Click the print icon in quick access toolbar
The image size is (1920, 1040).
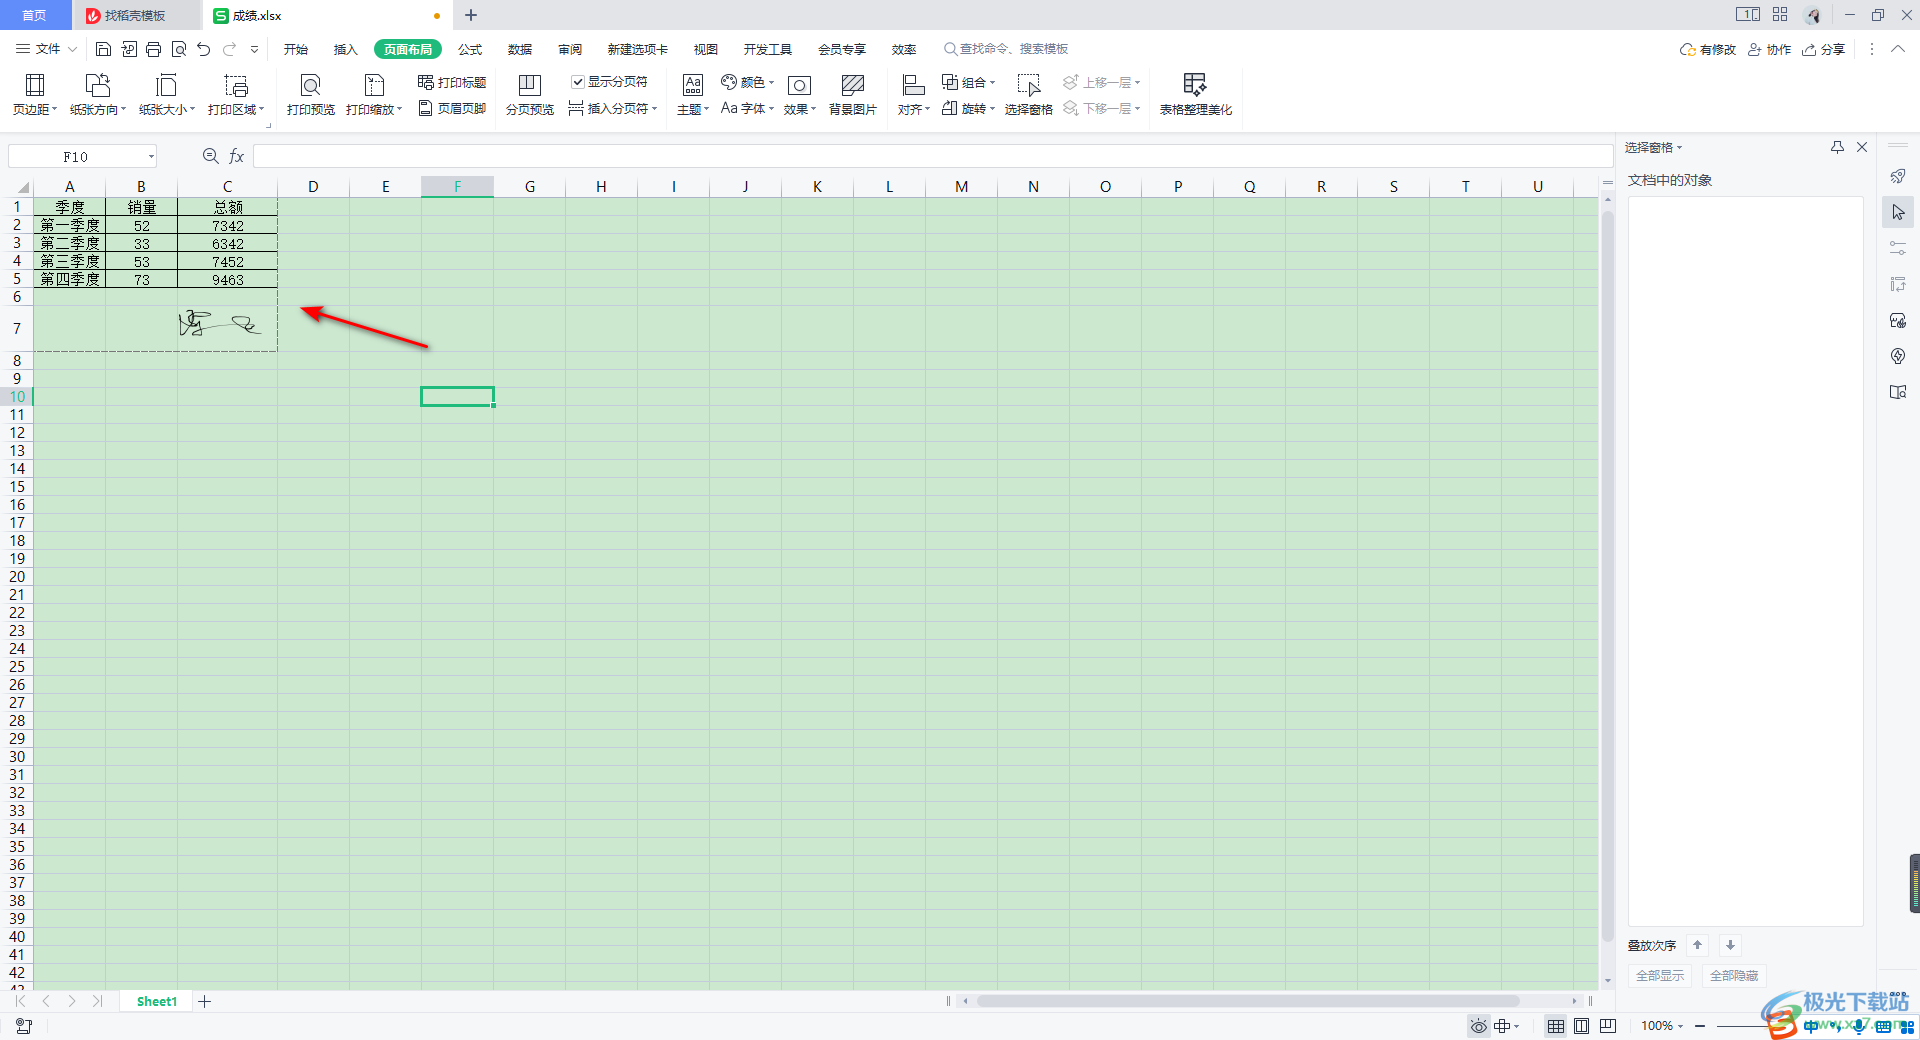coord(153,49)
